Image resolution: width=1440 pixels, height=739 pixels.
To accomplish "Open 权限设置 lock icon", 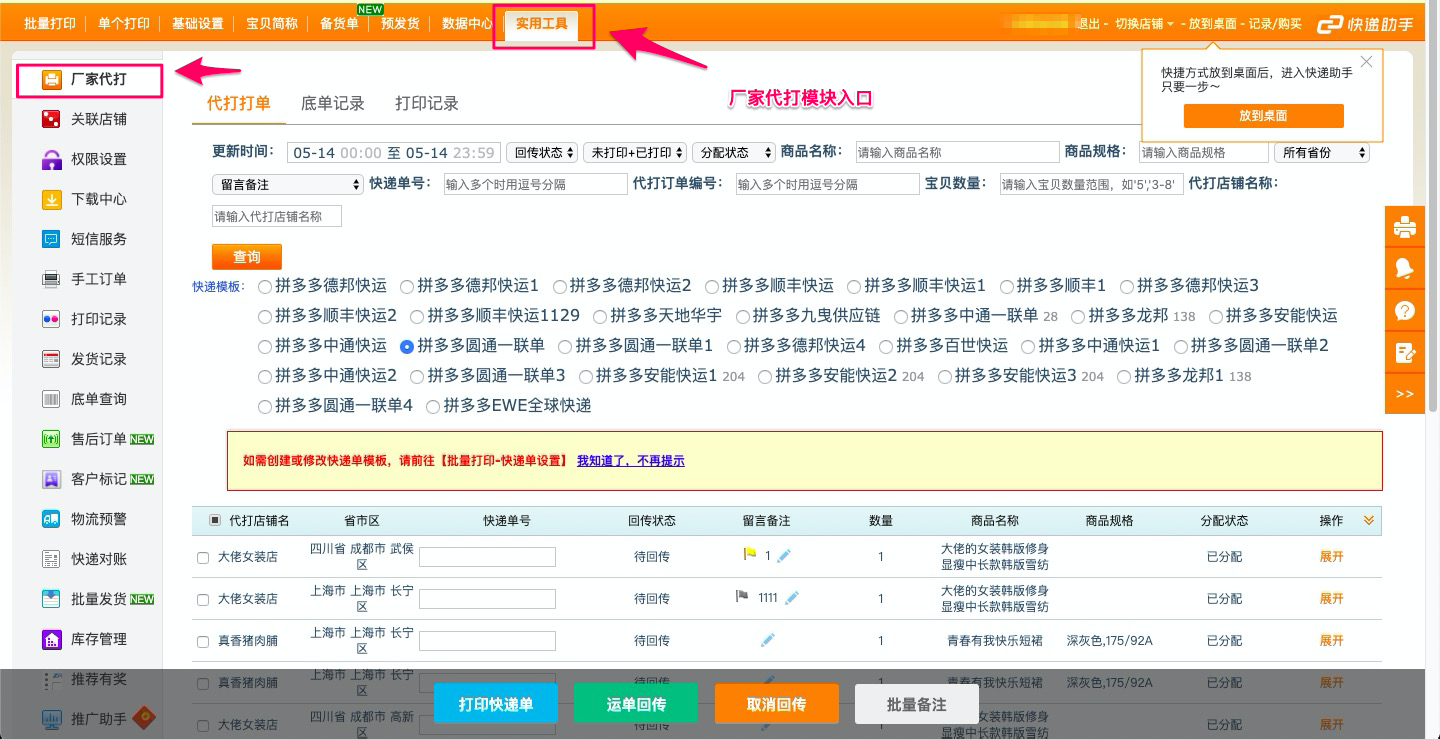I will click(x=51, y=159).
